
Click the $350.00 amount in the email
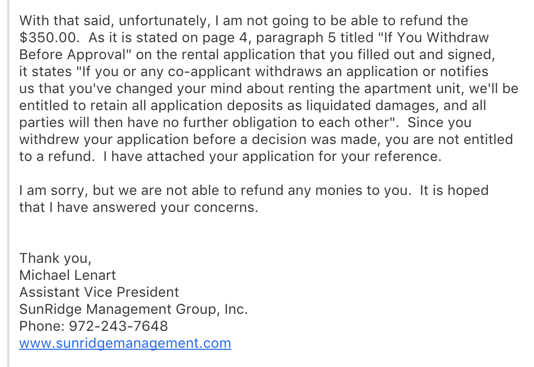[x=48, y=37]
